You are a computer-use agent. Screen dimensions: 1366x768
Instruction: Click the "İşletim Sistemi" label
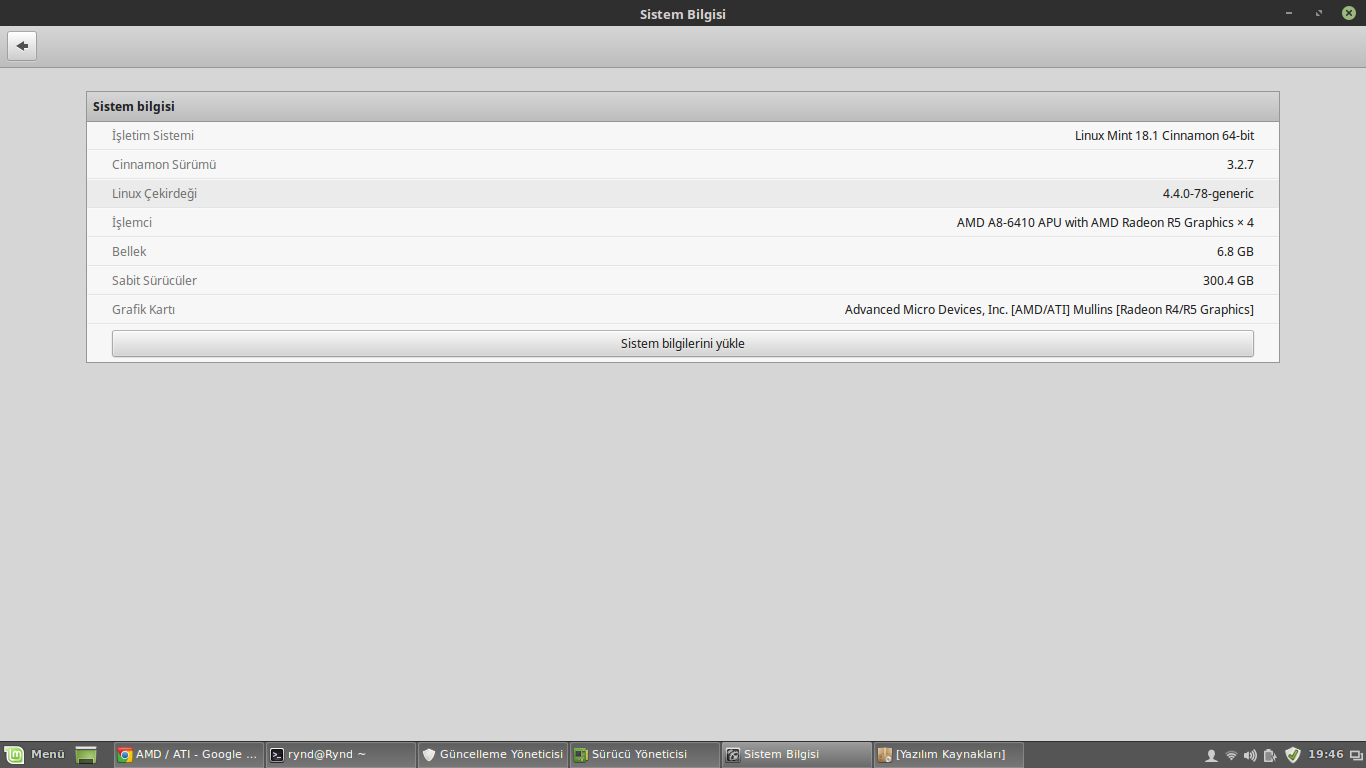point(153,136)
